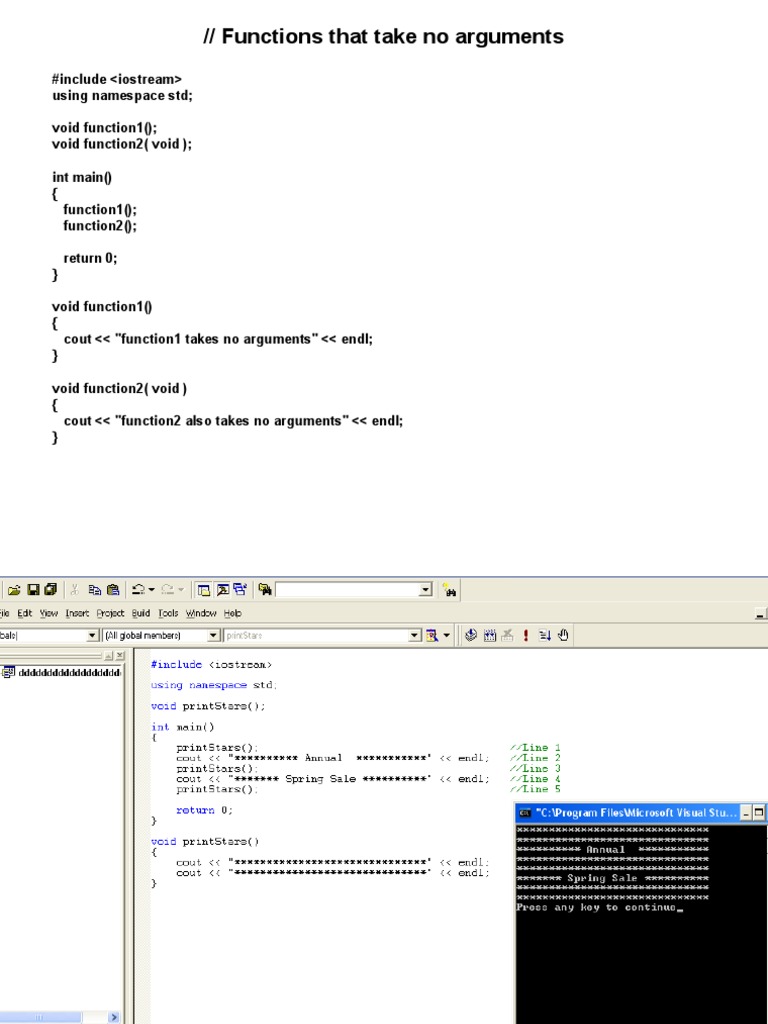Click 'Press any key to continue' in console
This screenshot has height=1024, width=768.
[596, 908]
